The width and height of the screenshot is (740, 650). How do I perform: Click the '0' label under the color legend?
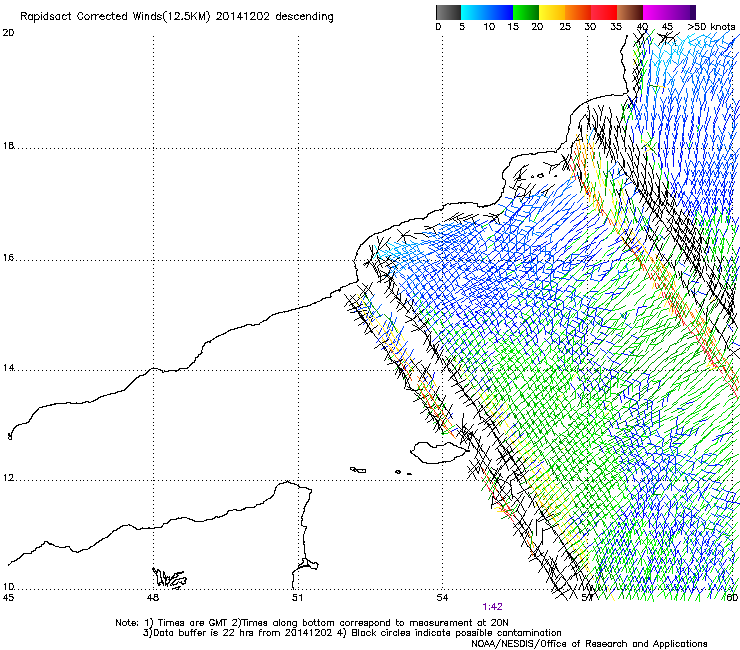coord(438,27)
